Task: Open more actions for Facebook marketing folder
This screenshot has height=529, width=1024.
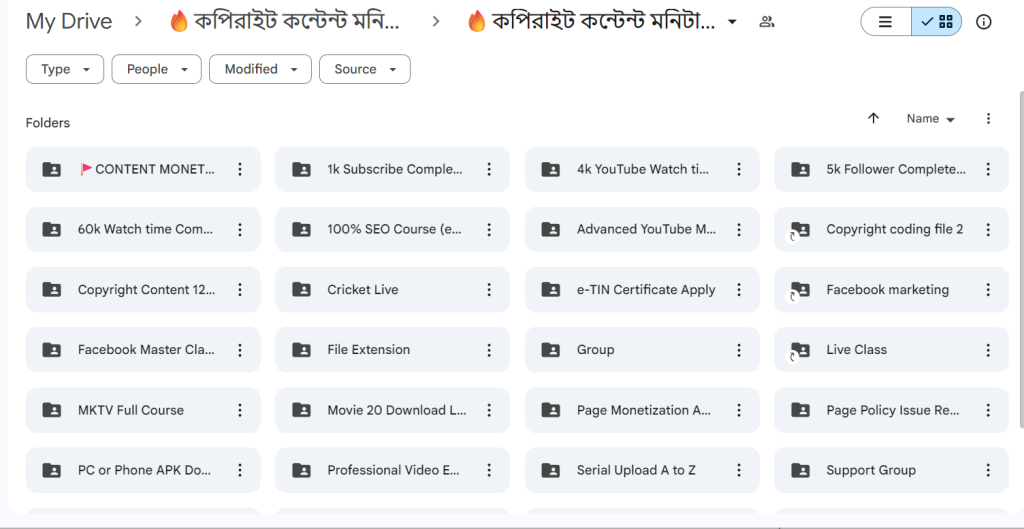Action: click(988, 289)
